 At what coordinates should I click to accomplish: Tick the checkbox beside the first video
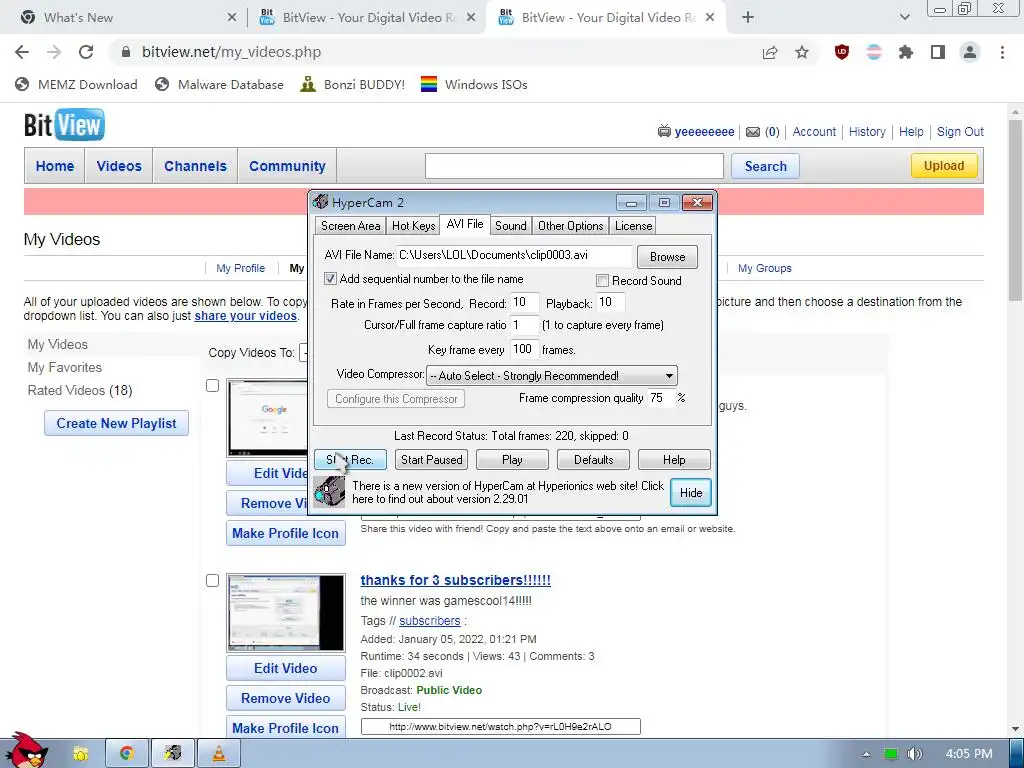(x=212, y=385)
